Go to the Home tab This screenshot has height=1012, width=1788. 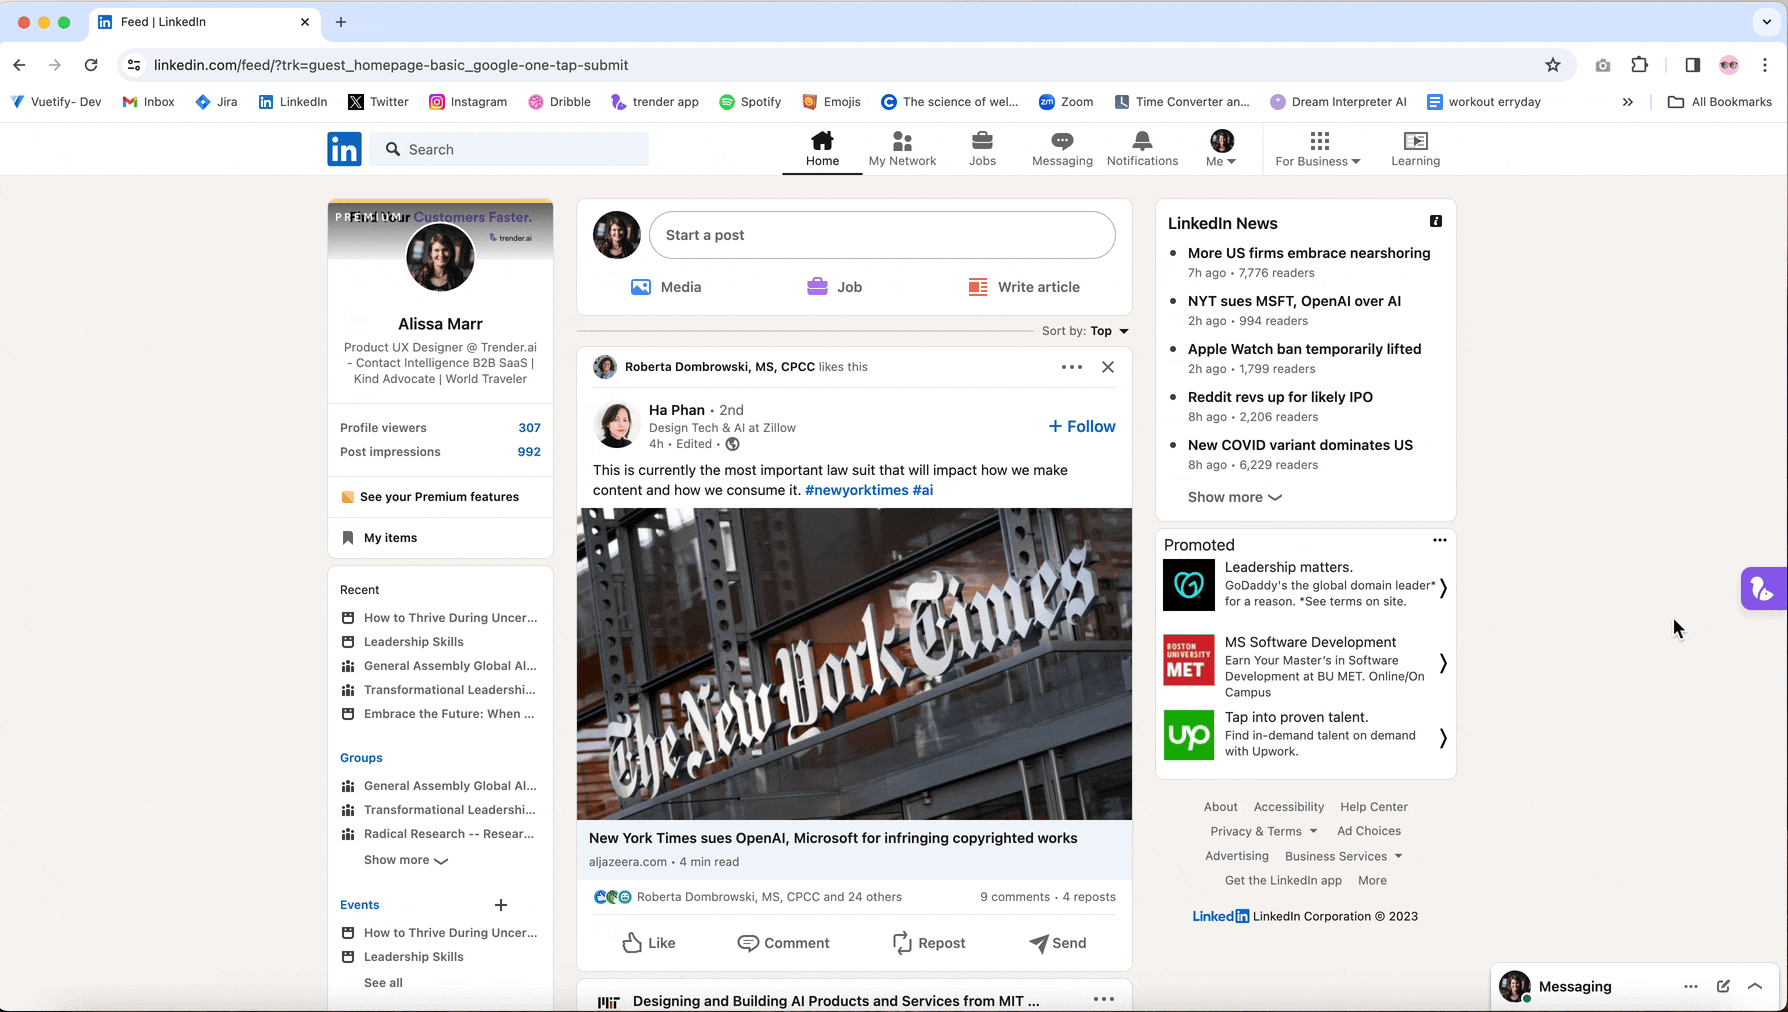822,149
